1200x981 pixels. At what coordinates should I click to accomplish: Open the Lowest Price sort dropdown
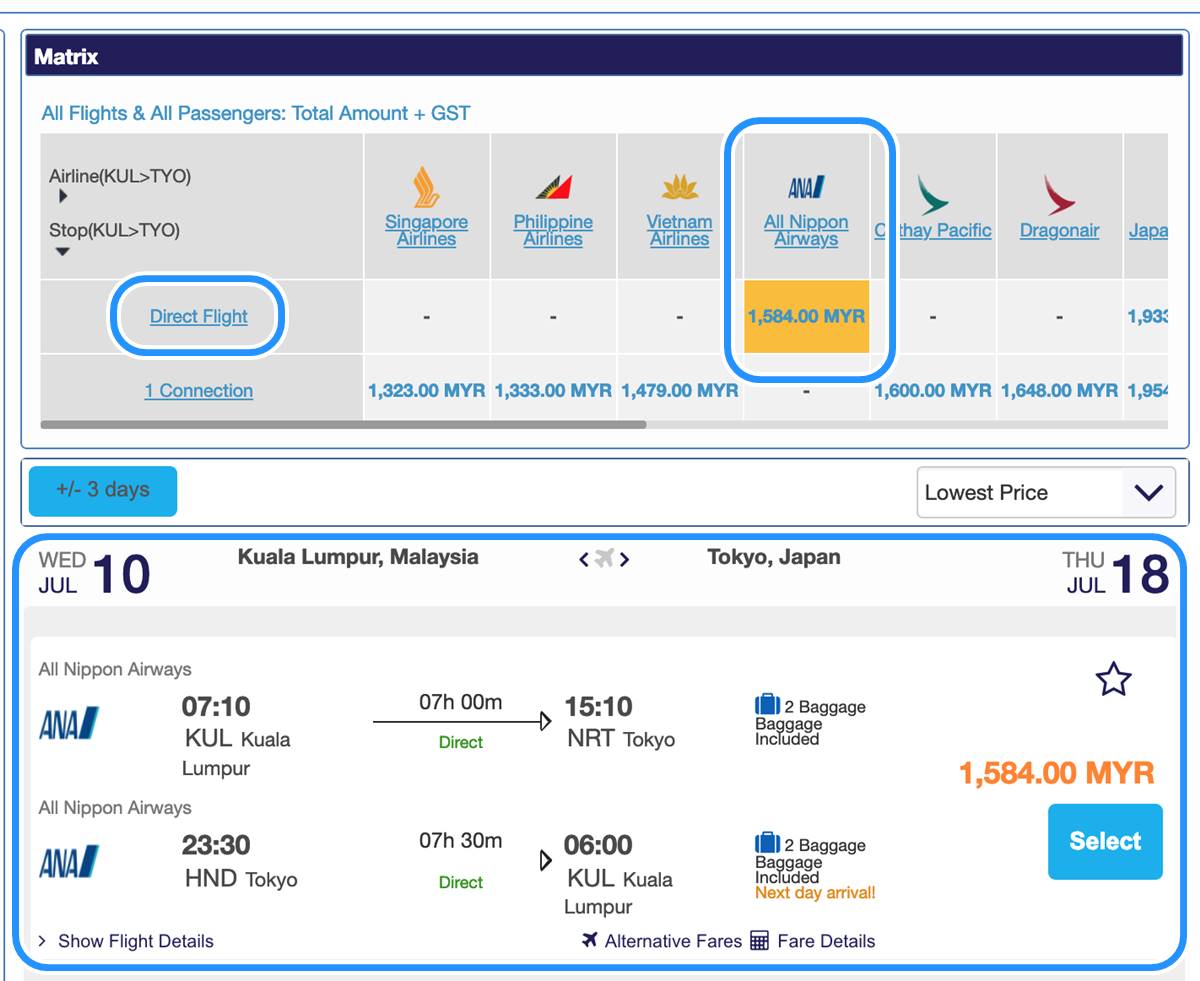tap(1046, 492)
